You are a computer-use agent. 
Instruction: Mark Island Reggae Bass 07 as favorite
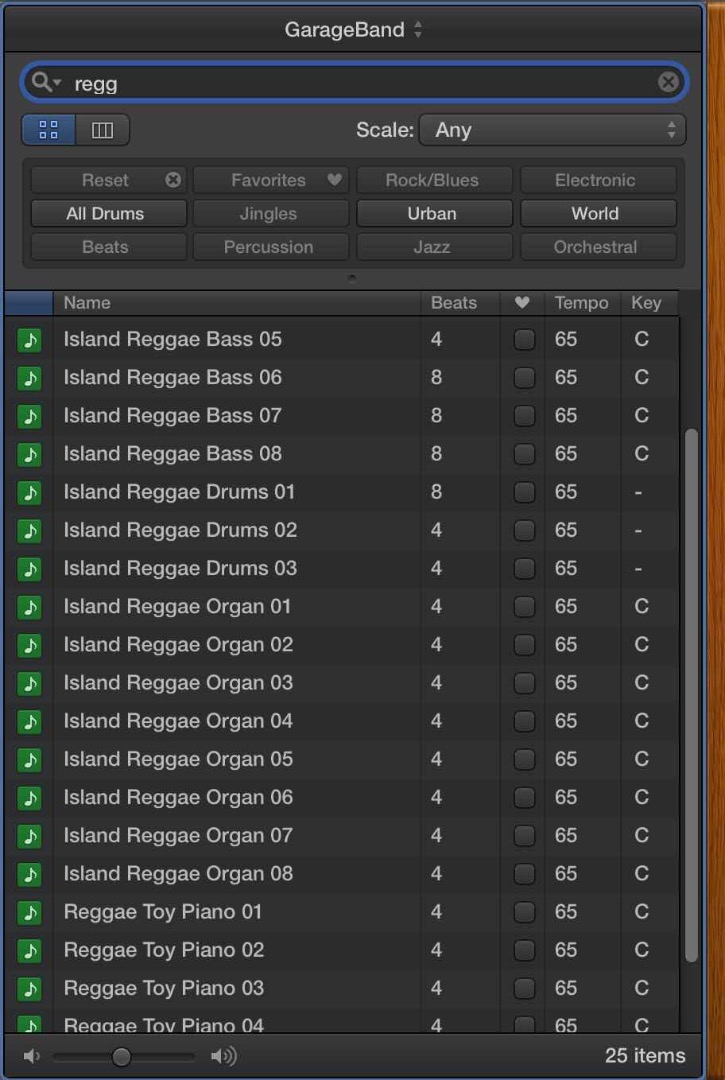tap(524, 416)
